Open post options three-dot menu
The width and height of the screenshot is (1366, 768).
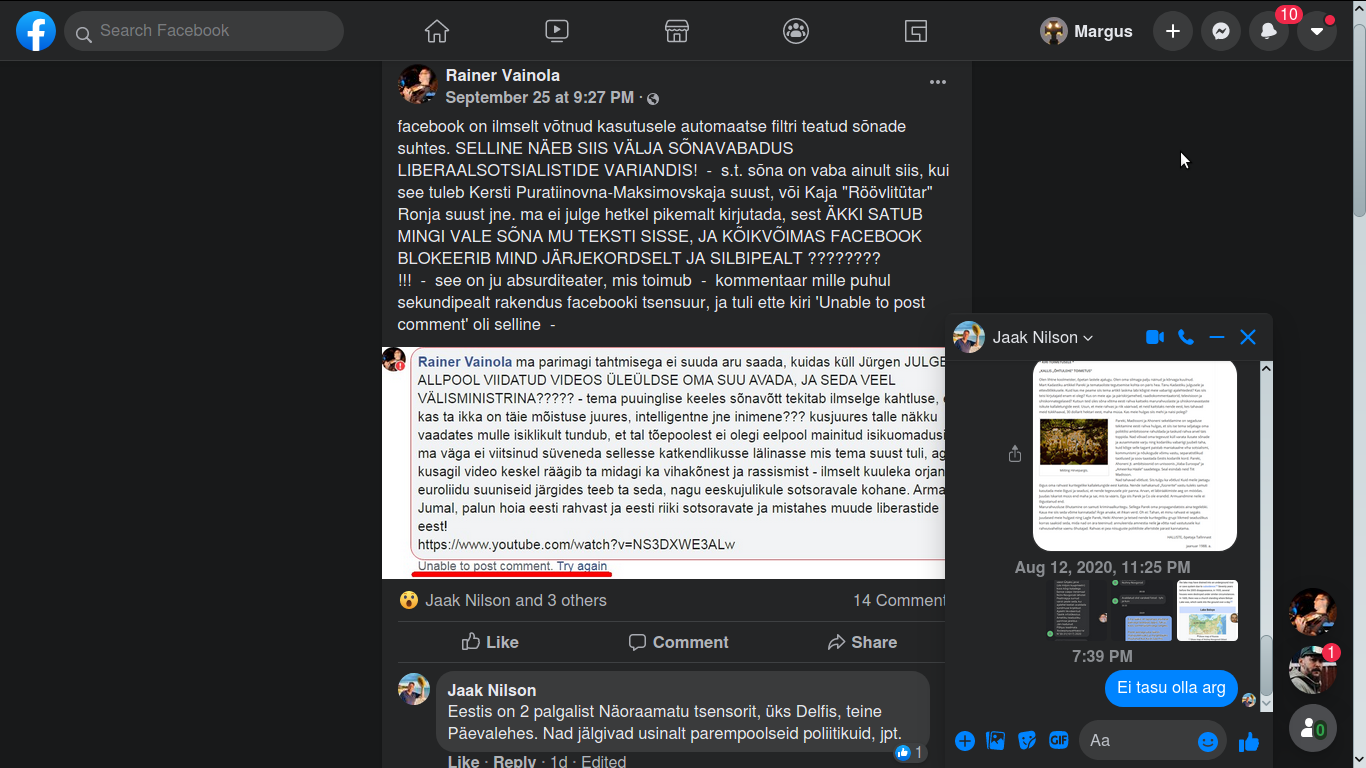[x=938, y=82]
